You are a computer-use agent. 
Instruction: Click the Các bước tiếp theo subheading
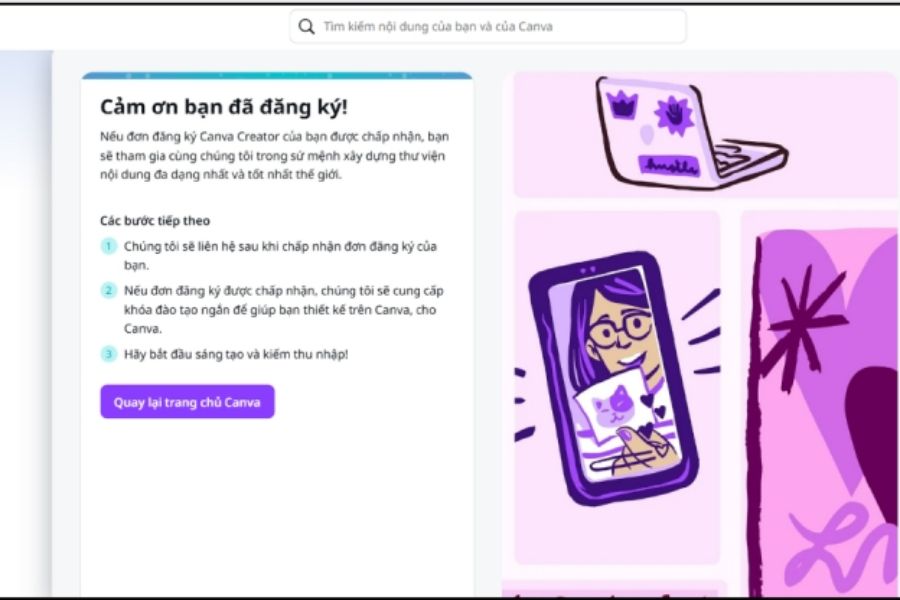(155, 220)
